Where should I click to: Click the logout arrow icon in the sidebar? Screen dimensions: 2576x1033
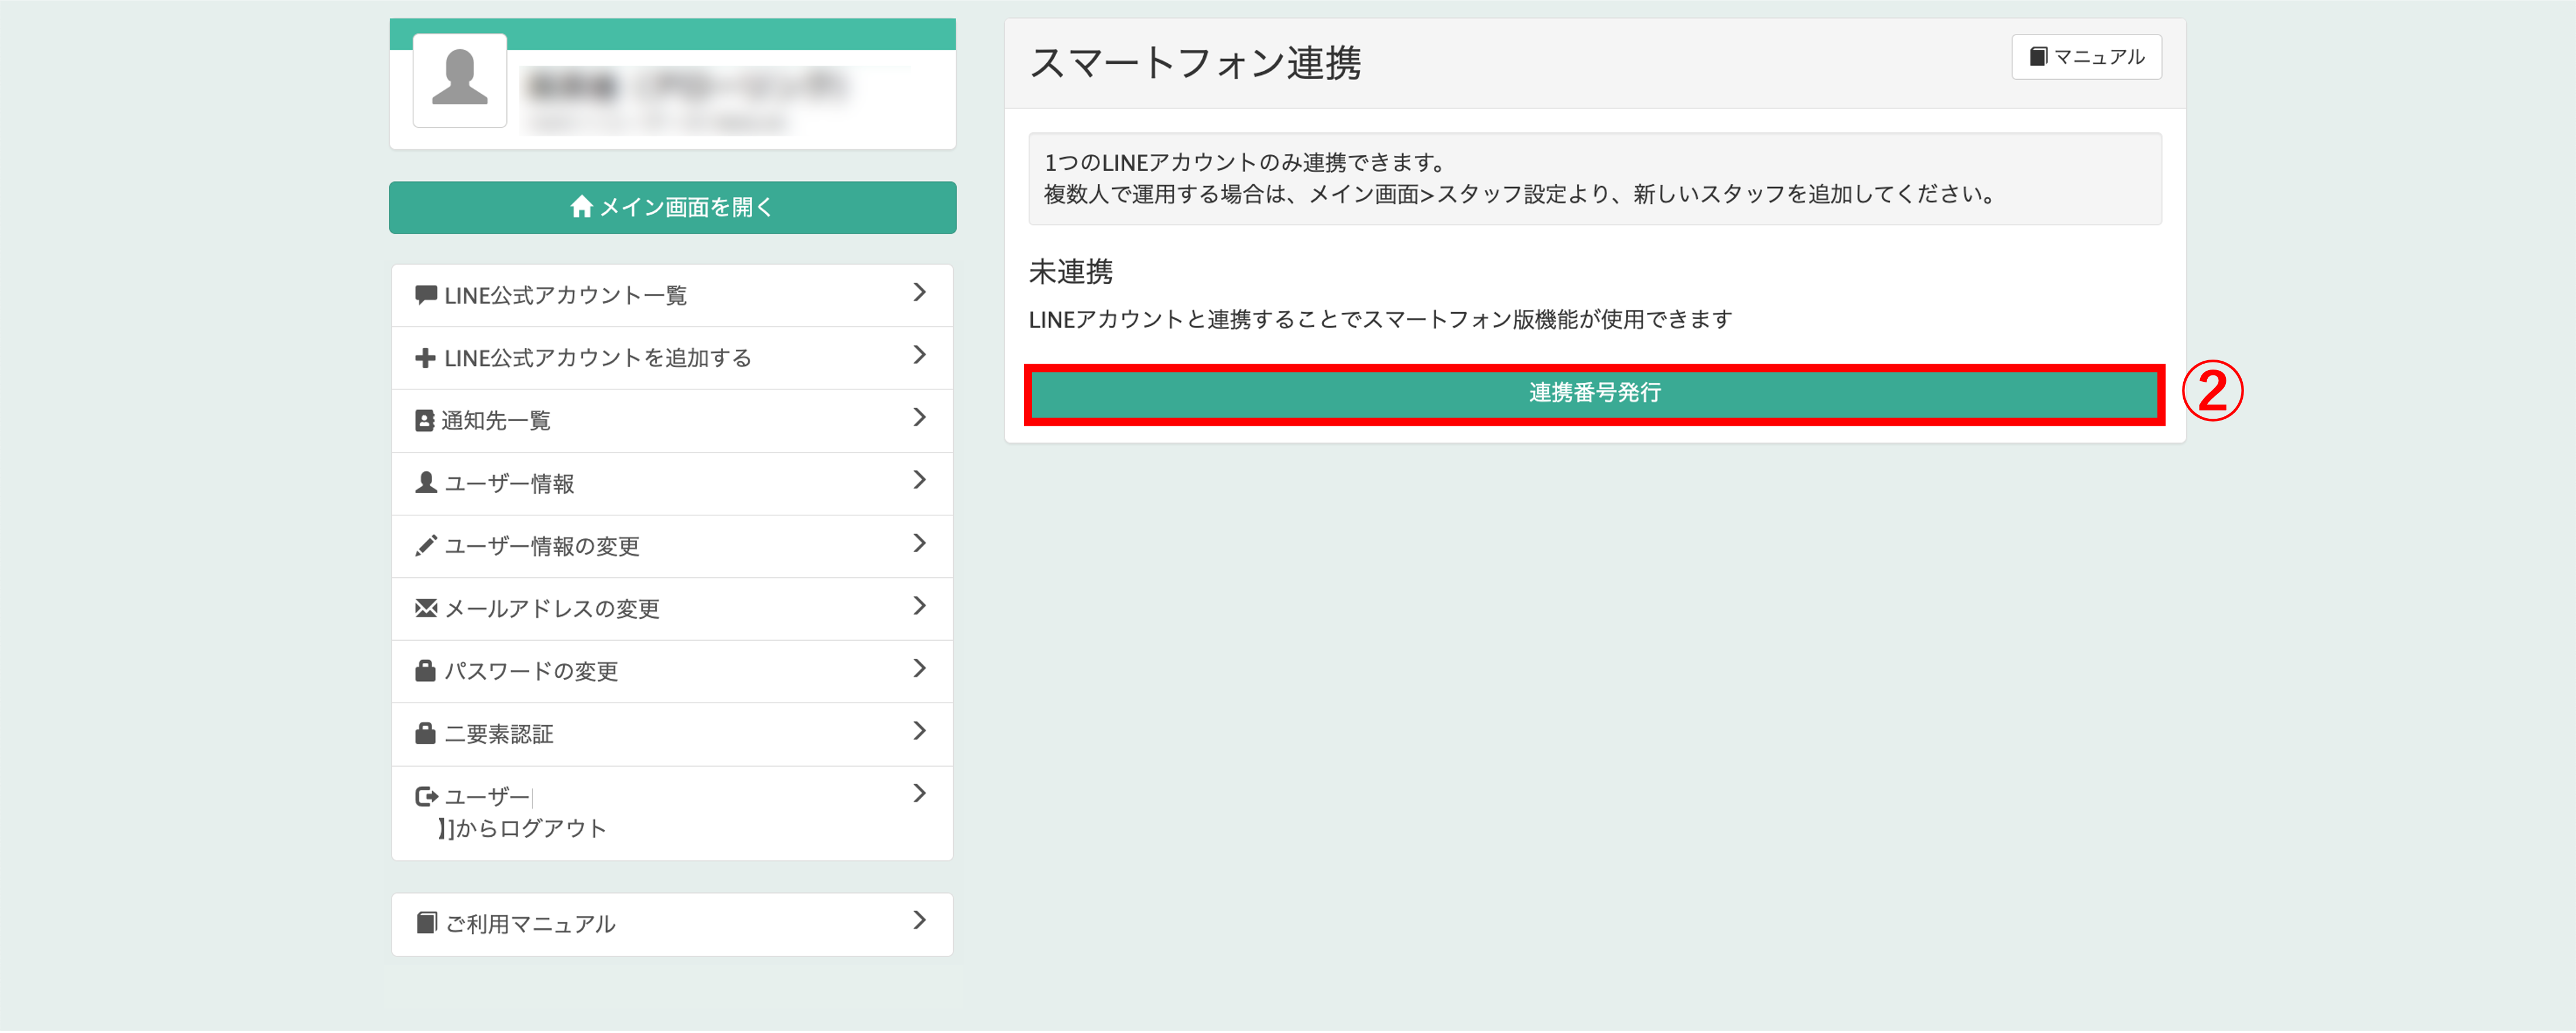tap(426, 797)
